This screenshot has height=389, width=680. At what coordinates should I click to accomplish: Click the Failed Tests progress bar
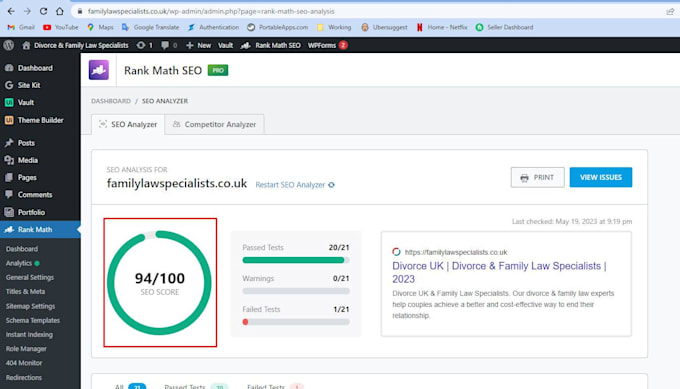296,322
